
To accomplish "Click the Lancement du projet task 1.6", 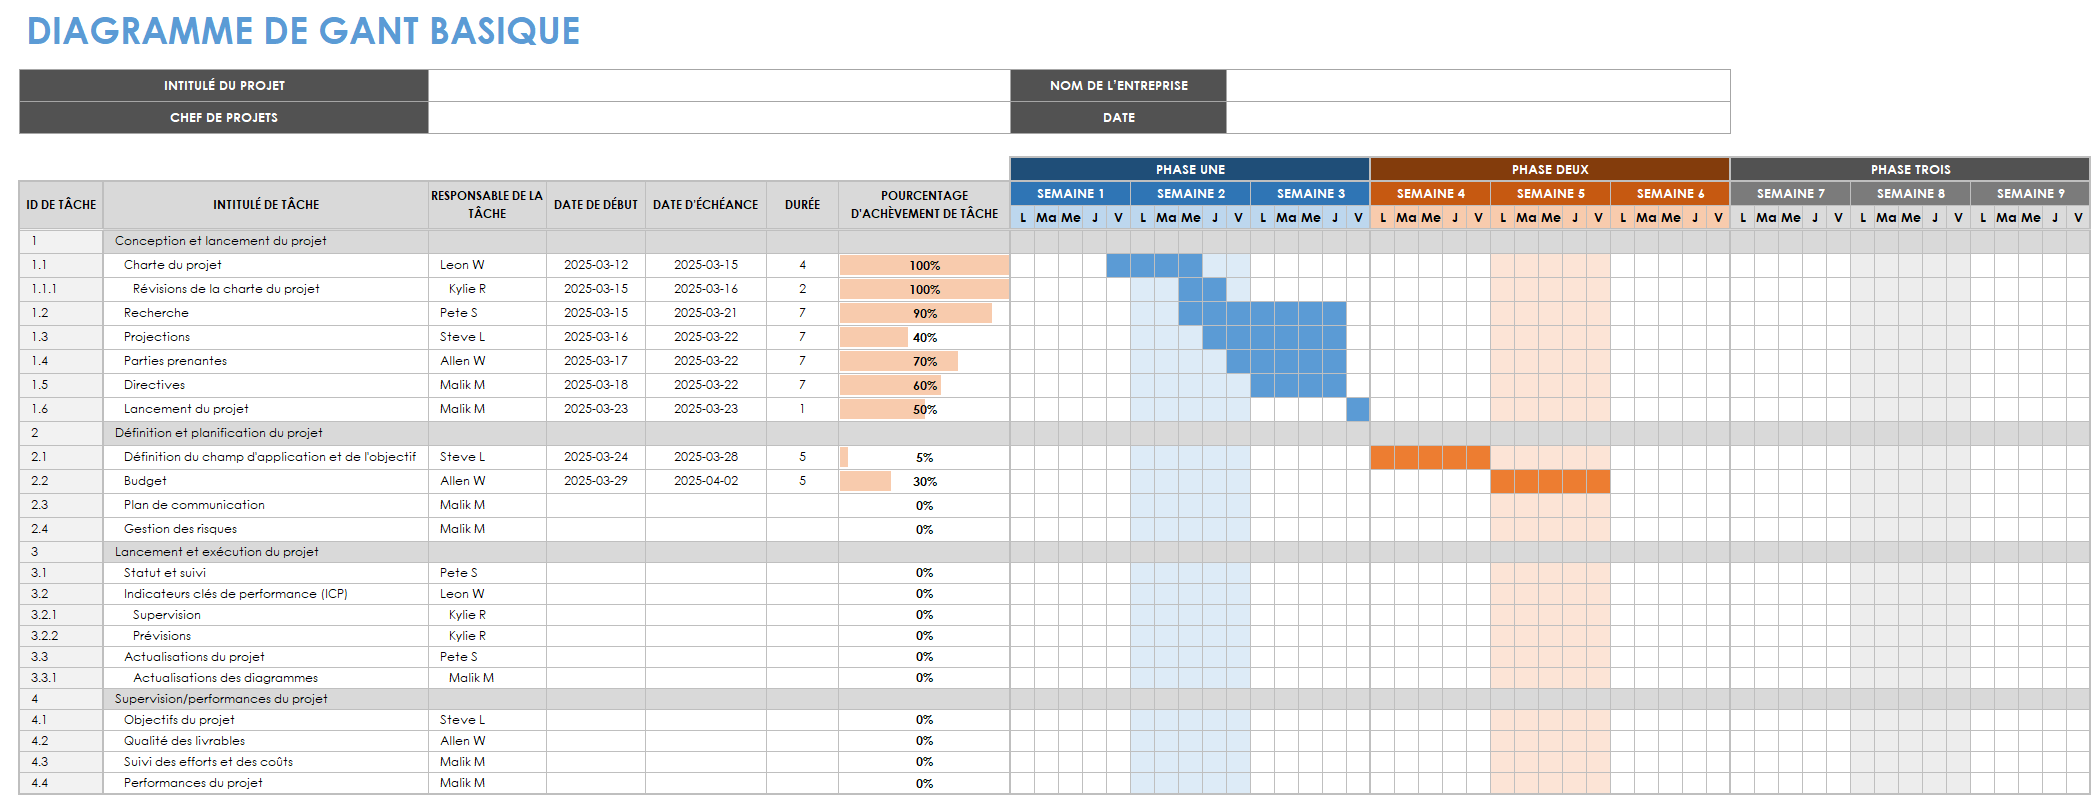I will 186,409.
